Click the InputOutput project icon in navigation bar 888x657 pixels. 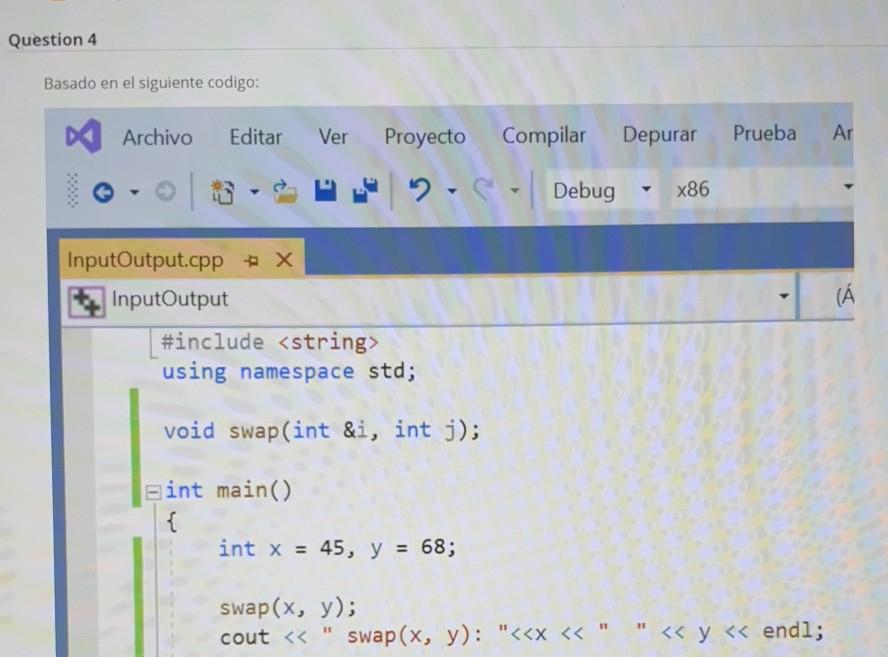(85, 298)
